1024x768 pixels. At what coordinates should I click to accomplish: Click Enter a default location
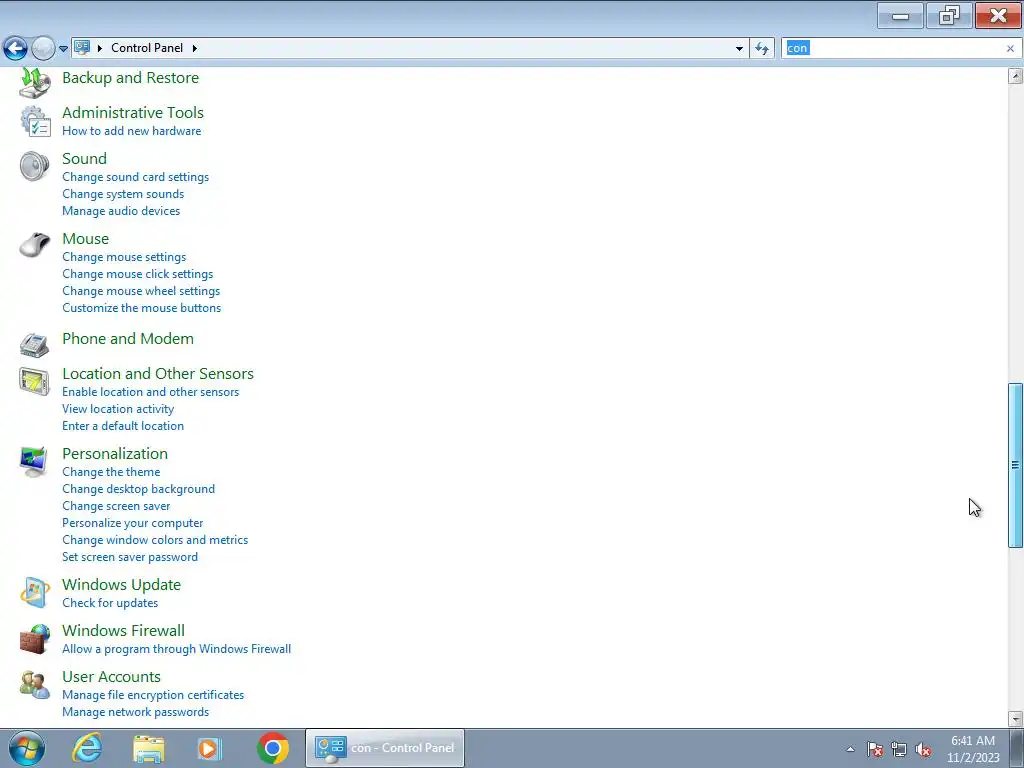(123, 426)
